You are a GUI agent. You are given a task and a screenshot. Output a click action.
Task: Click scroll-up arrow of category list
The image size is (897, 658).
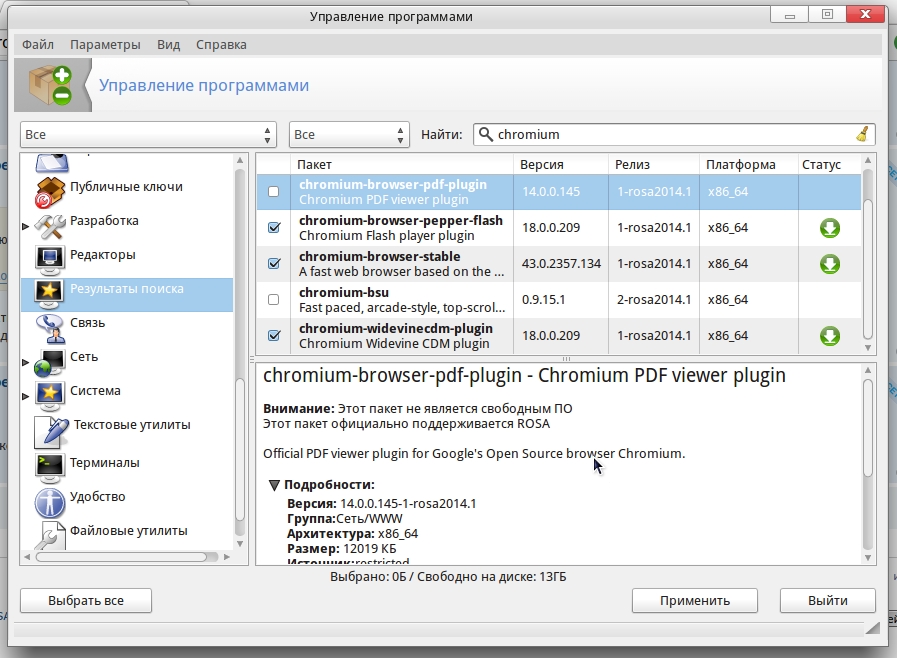240,160
